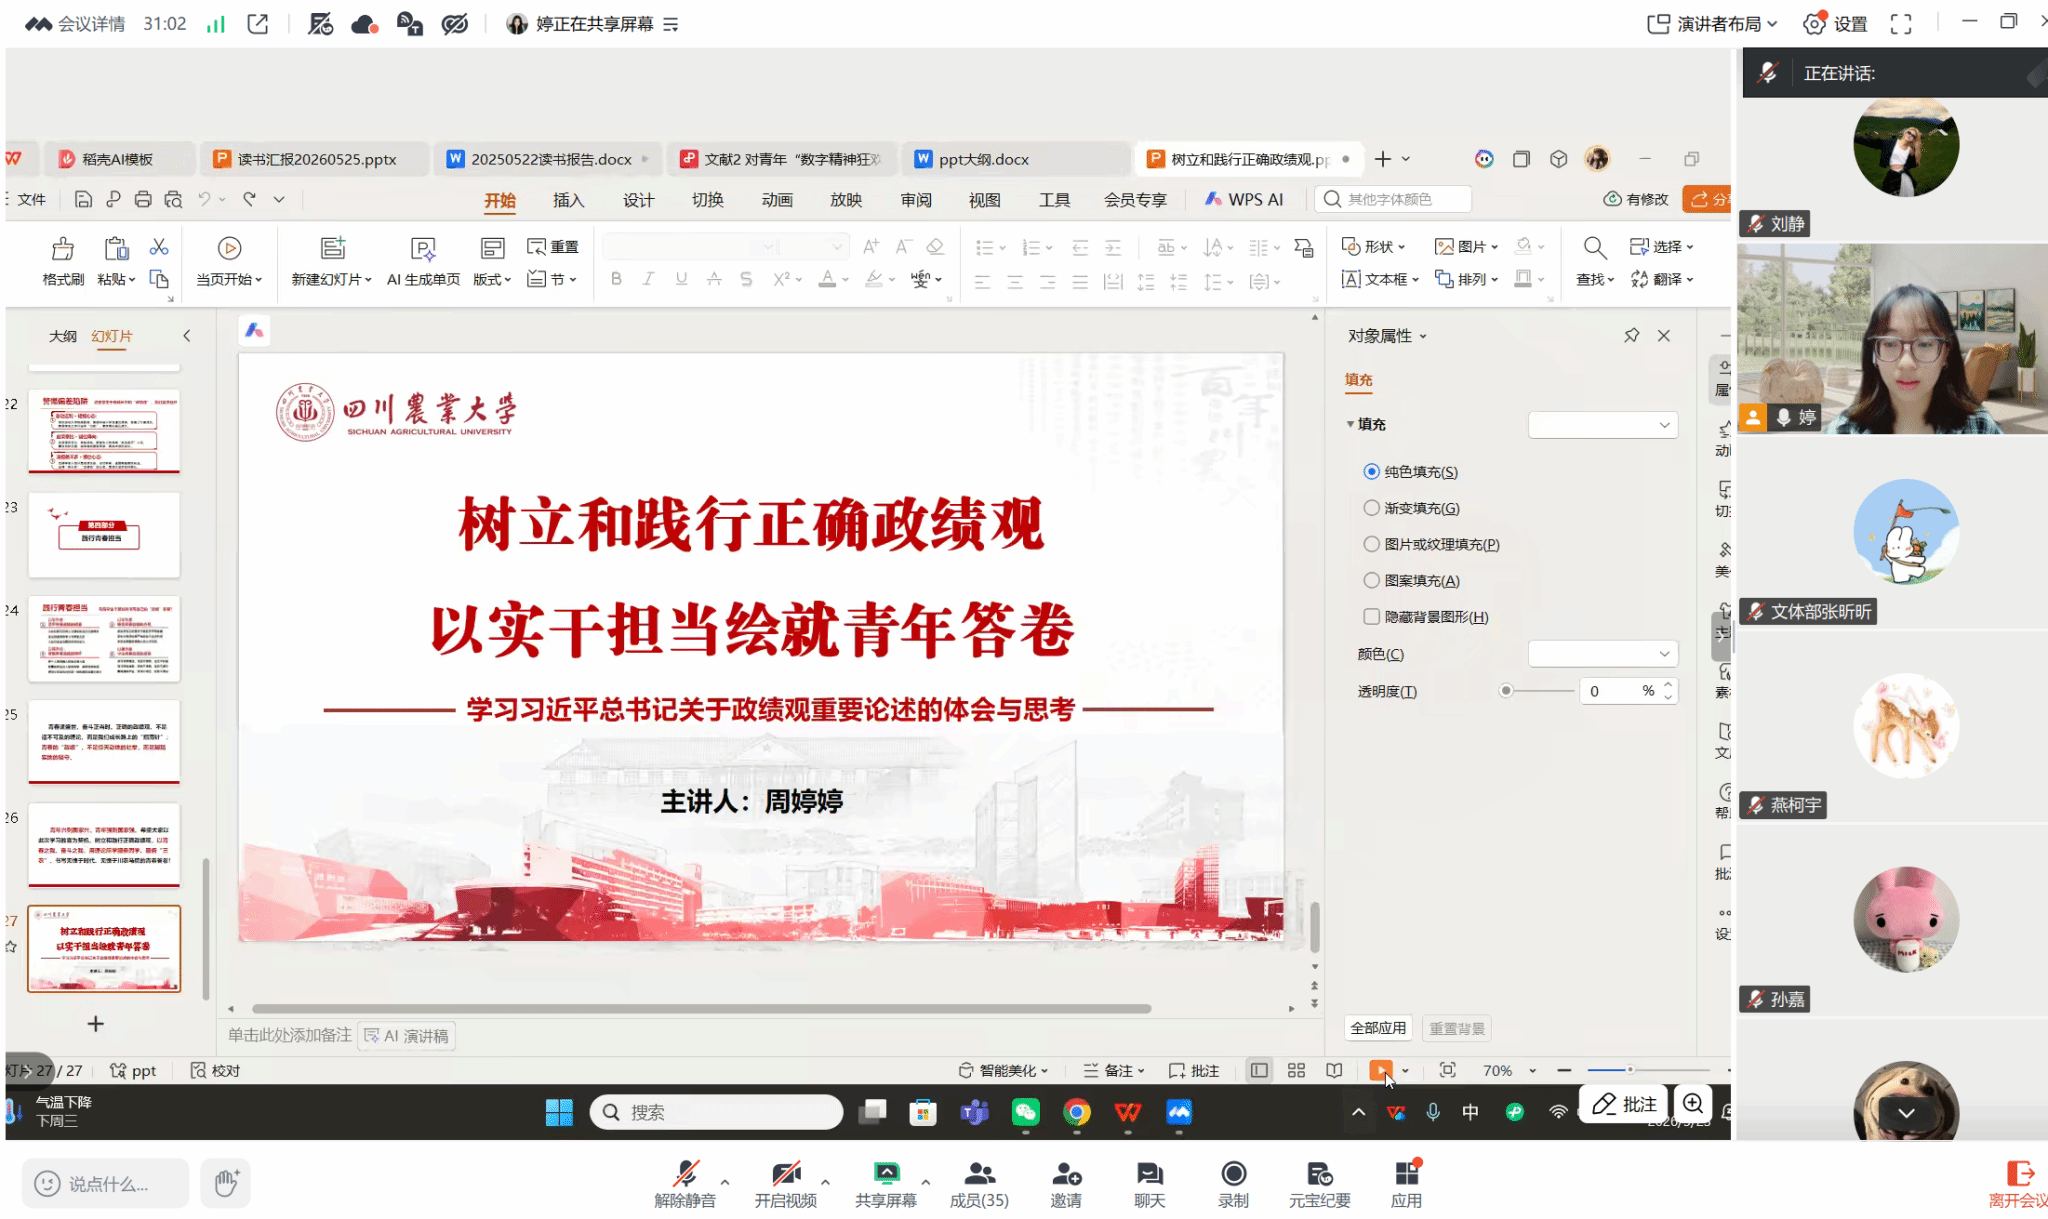Image resolution: width=2048 pixels, height=1219 pixels.
Task: Click the Windows Start button
Action: click(x=559, y=1112)
